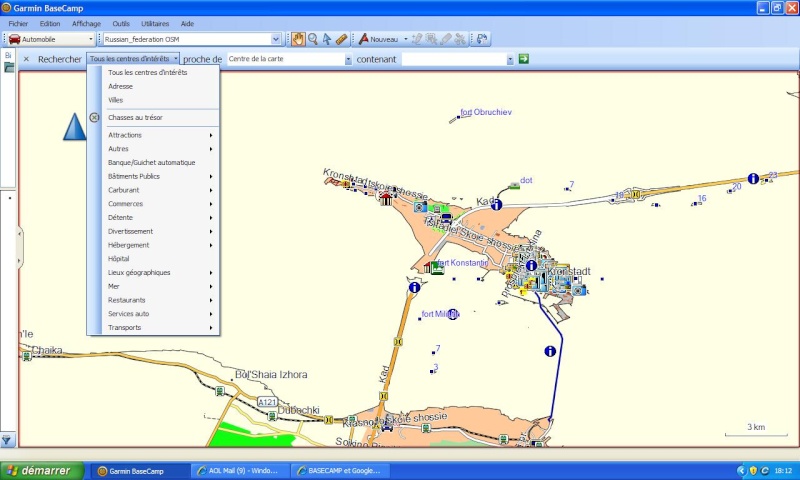Click the museum icon on Kronshtadtskoie shossie
Screen dimensions: 800x480
(x=386, y=198)
